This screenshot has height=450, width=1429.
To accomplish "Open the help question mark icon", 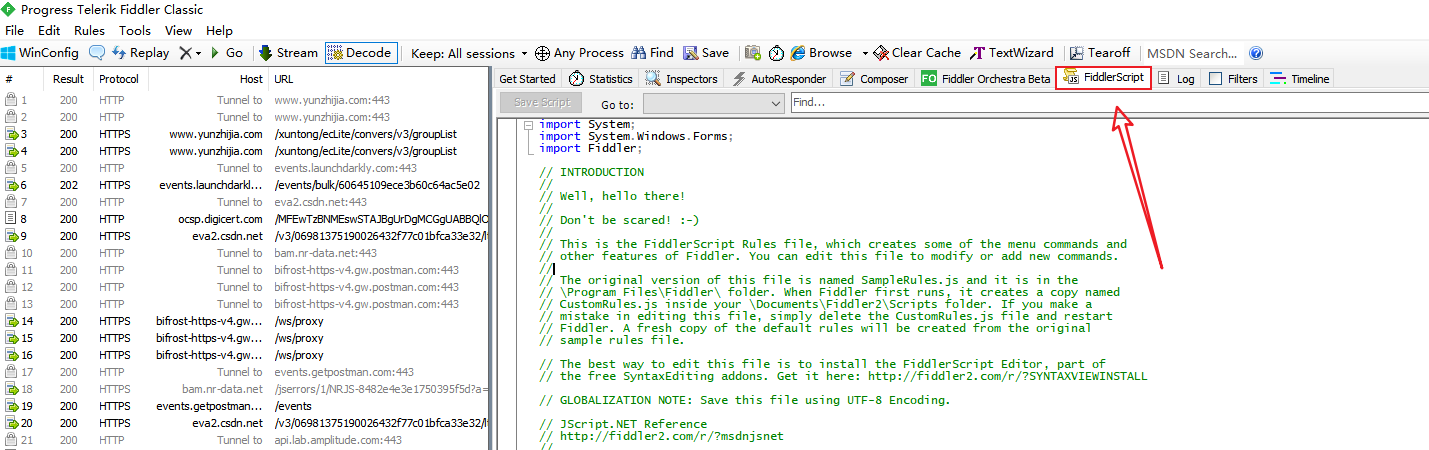I will (x=1256, y=53).
